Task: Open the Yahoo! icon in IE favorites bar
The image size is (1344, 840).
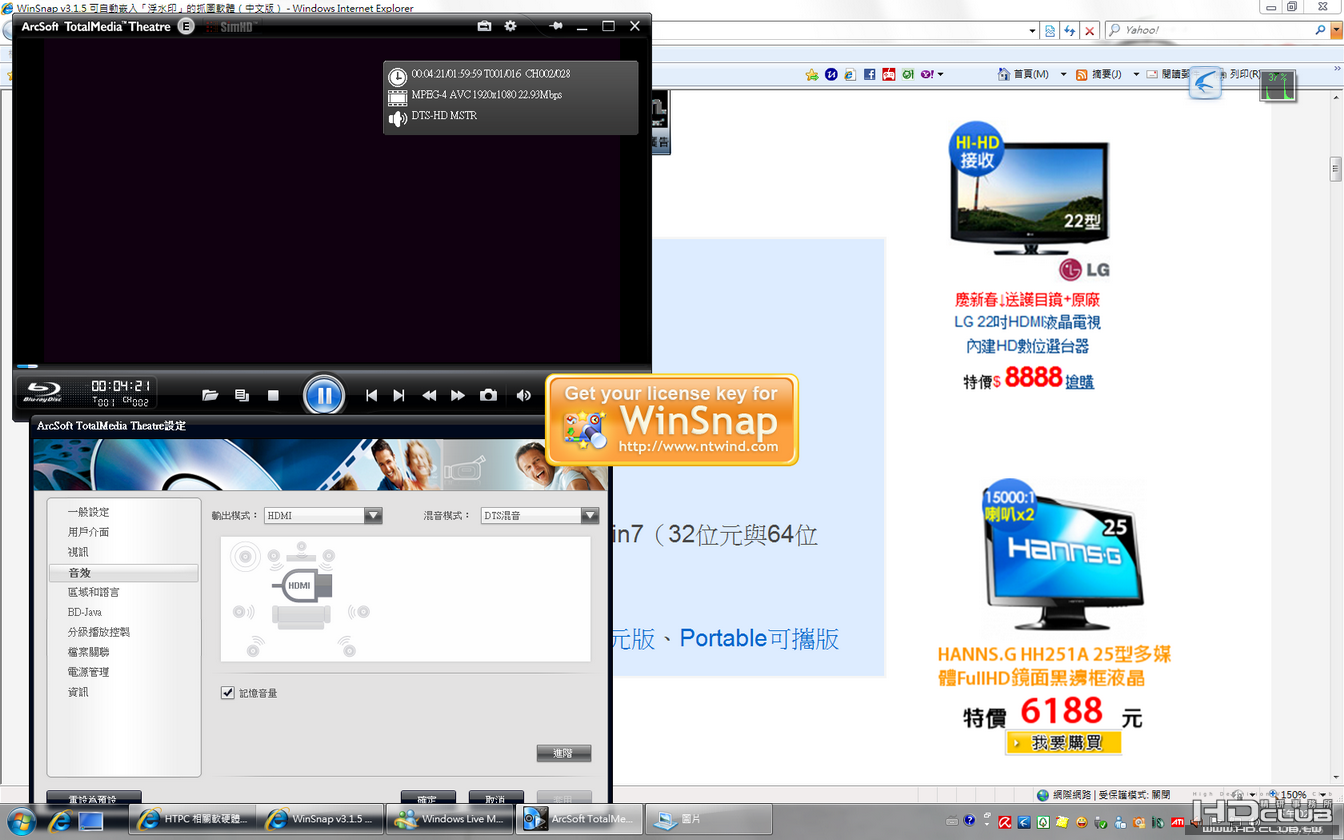Action: (x=927, y=75)
